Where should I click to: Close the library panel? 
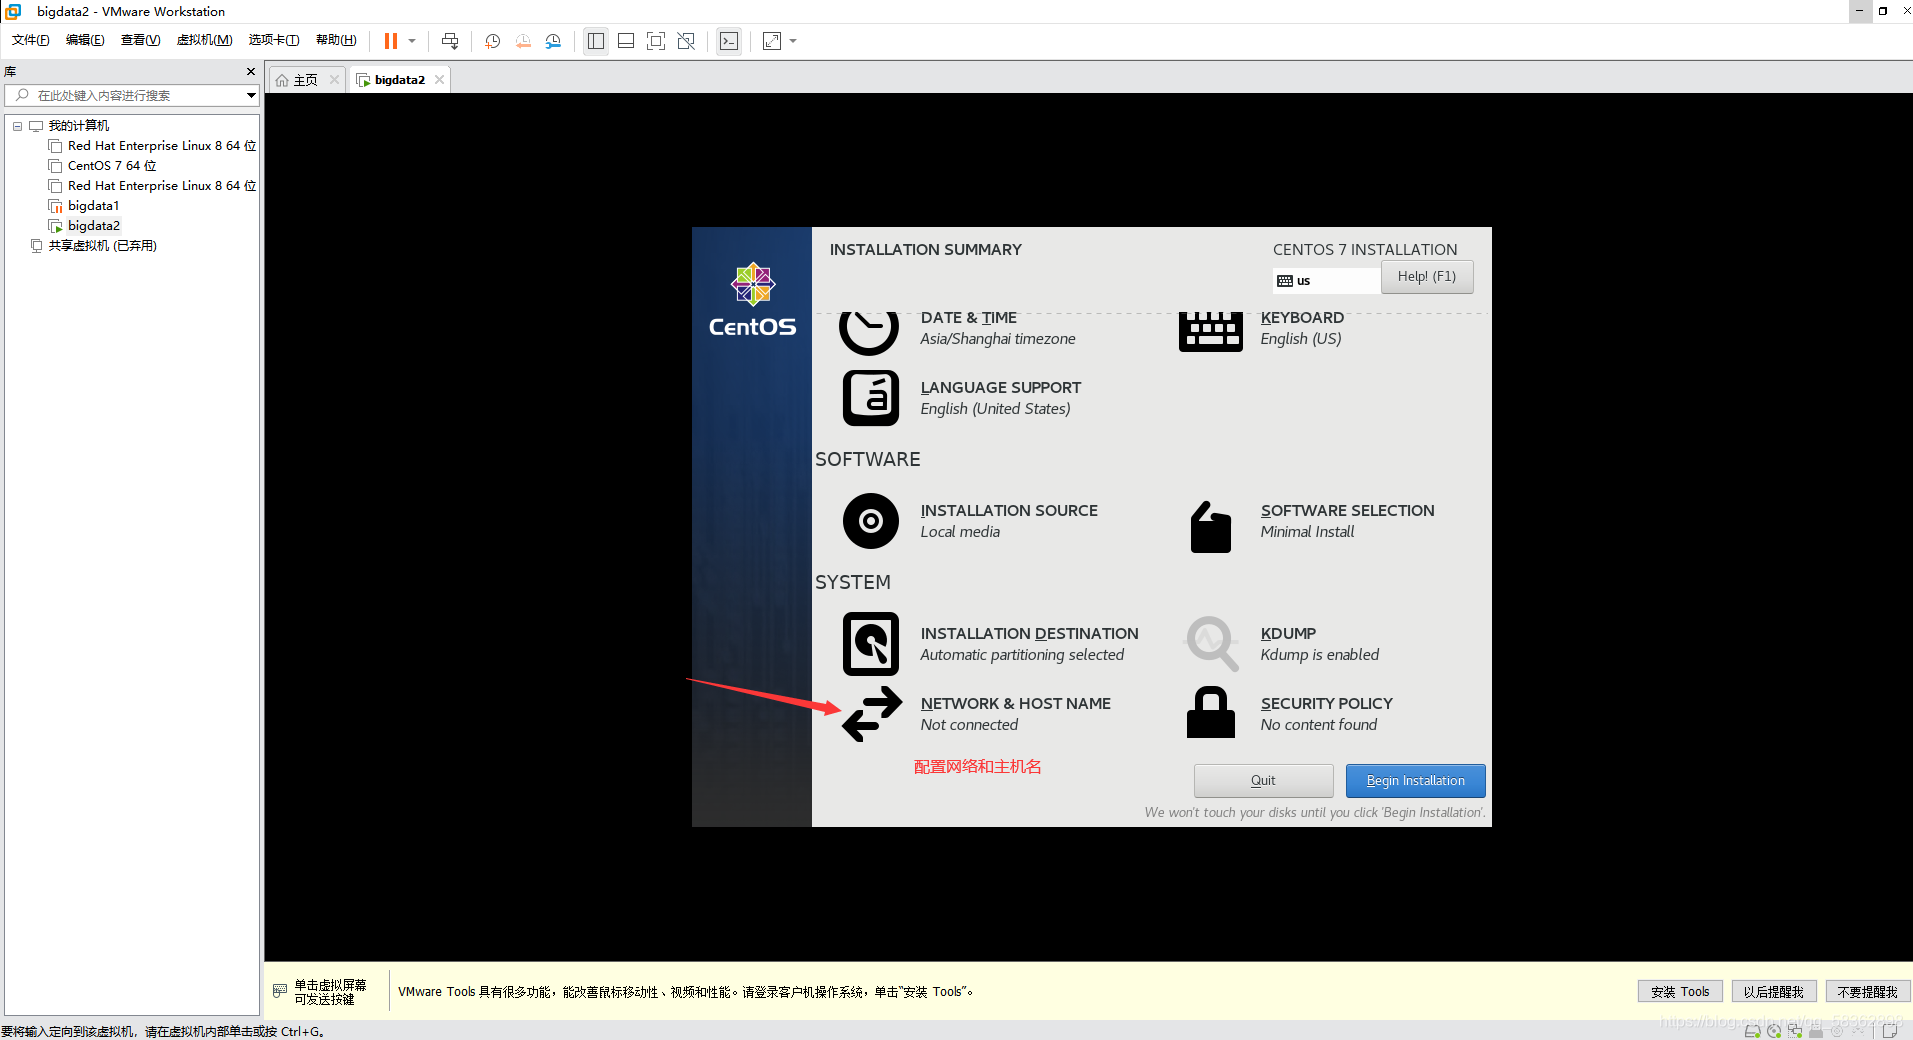click(x=251, y=72)
